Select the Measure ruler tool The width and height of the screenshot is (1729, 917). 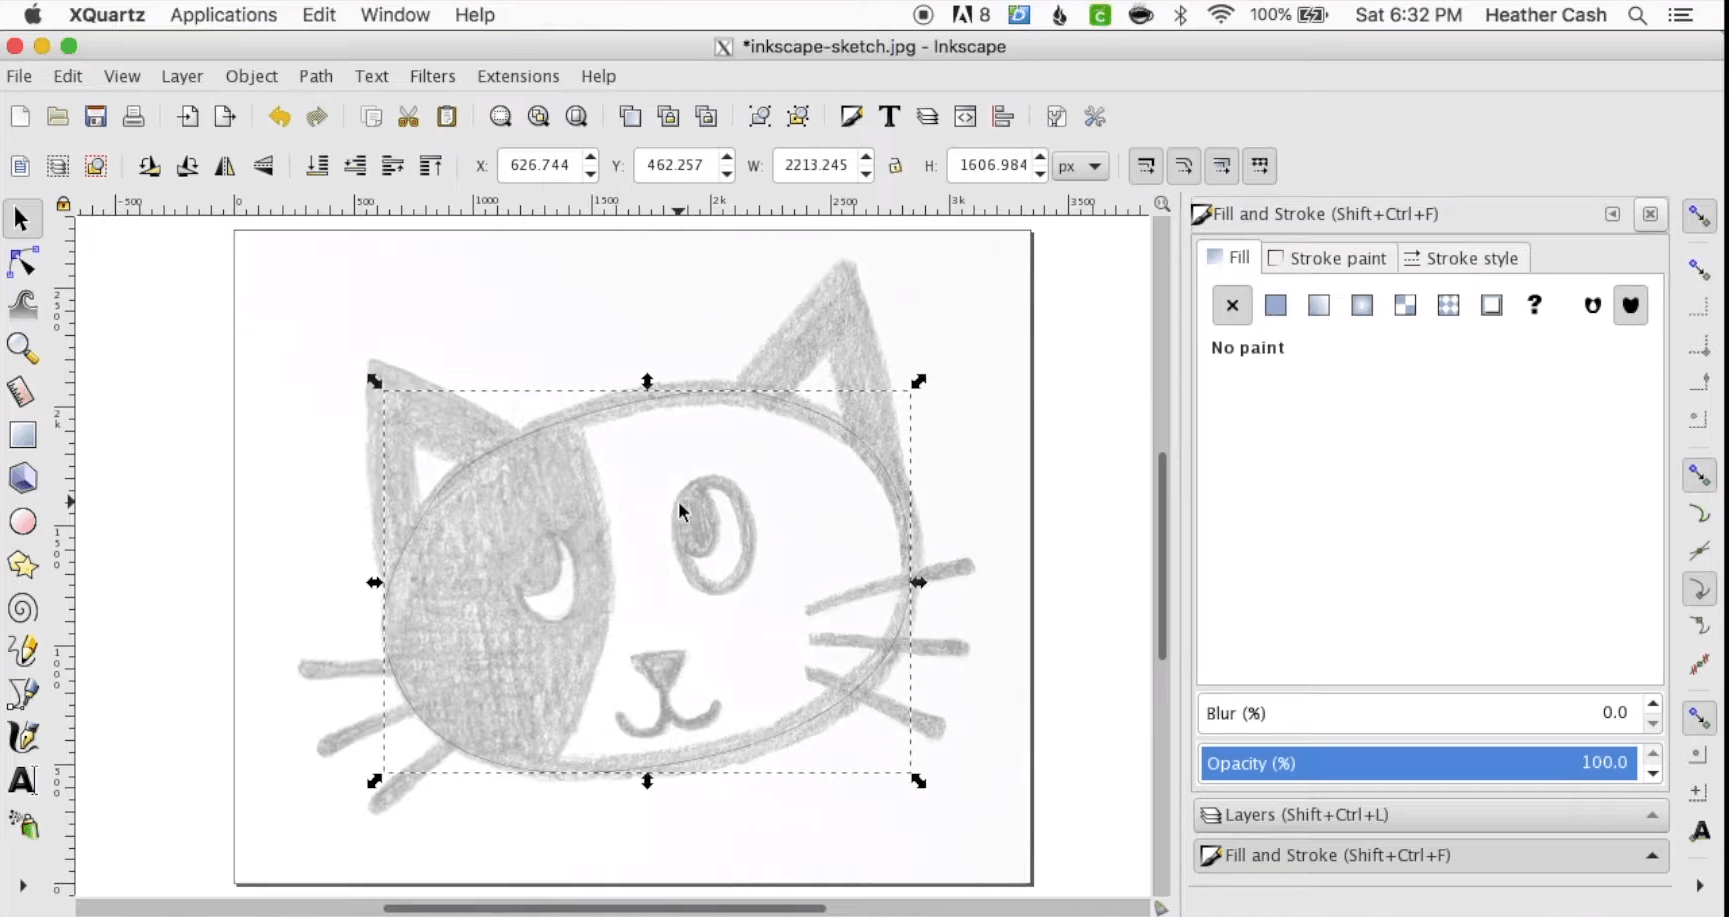[22, 391]
